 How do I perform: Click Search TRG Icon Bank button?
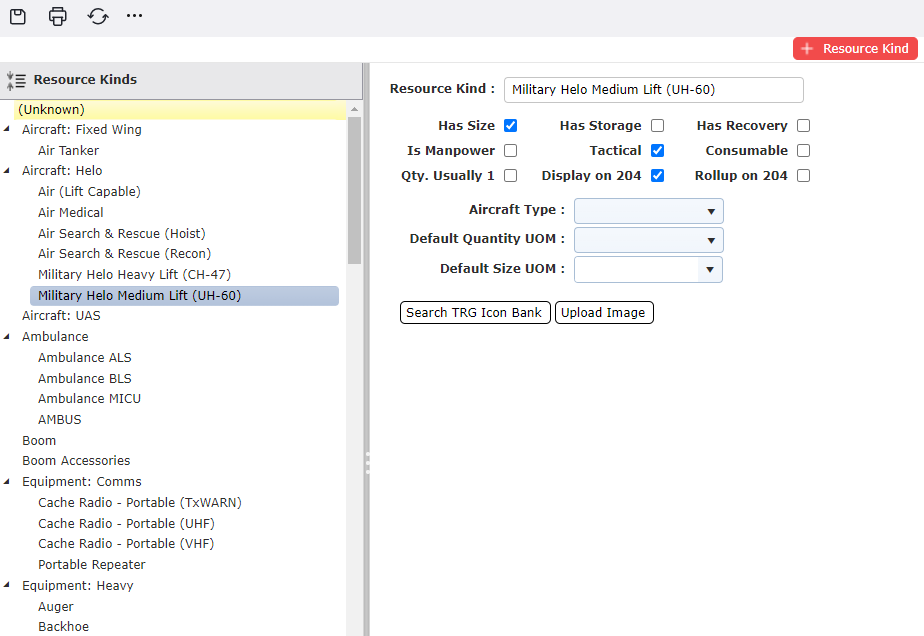(475, 312)
